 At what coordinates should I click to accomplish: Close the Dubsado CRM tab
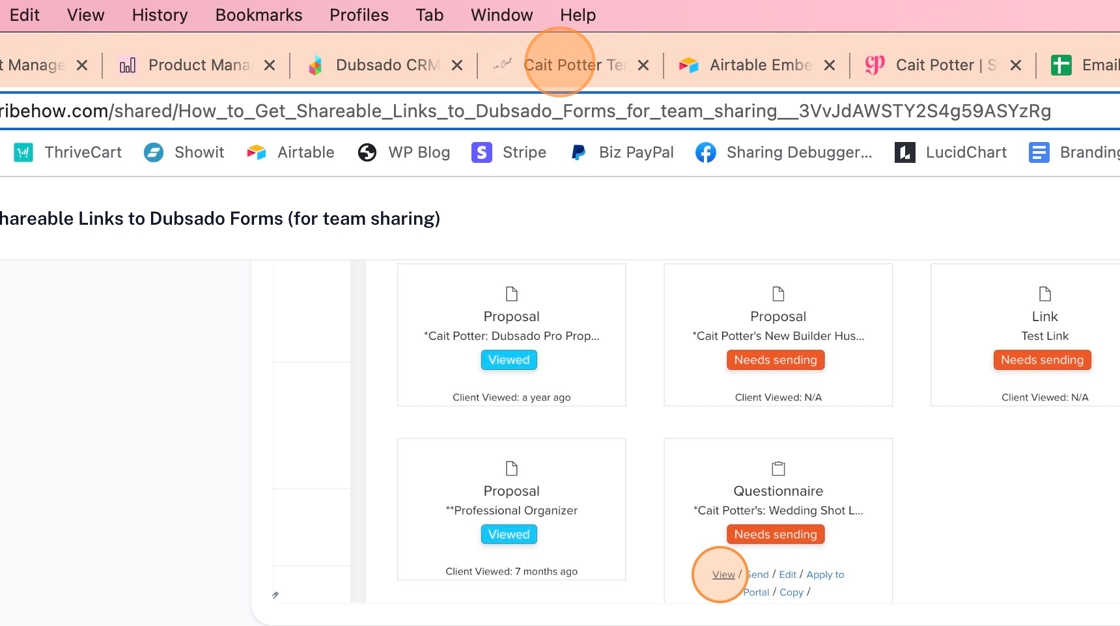click(457, 65)
